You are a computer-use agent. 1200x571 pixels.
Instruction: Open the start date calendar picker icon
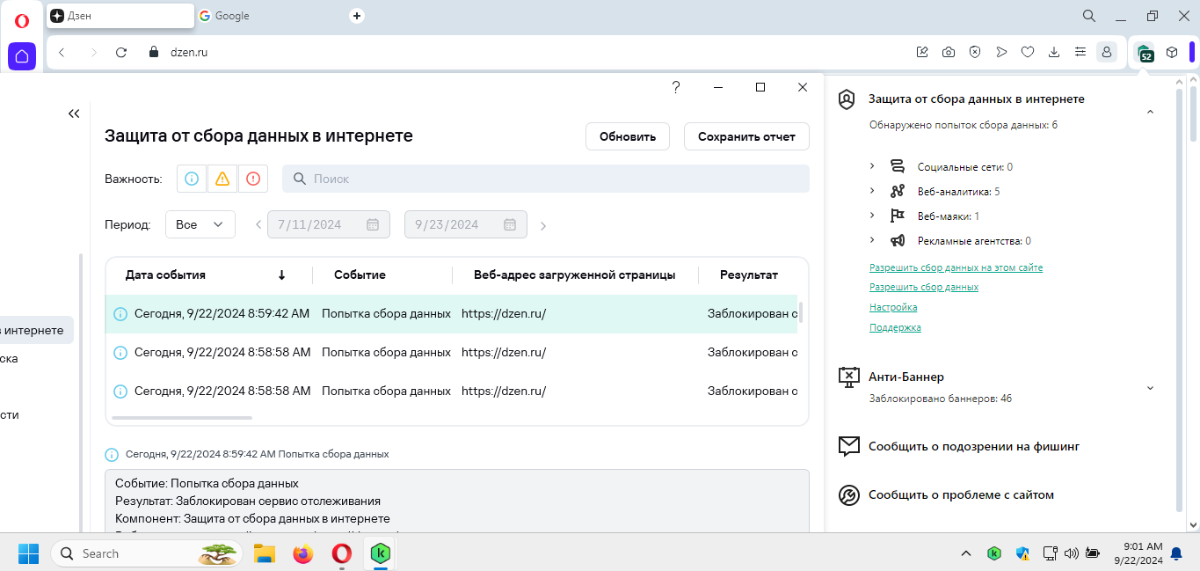pyautogui.click(x=372, y=225)
